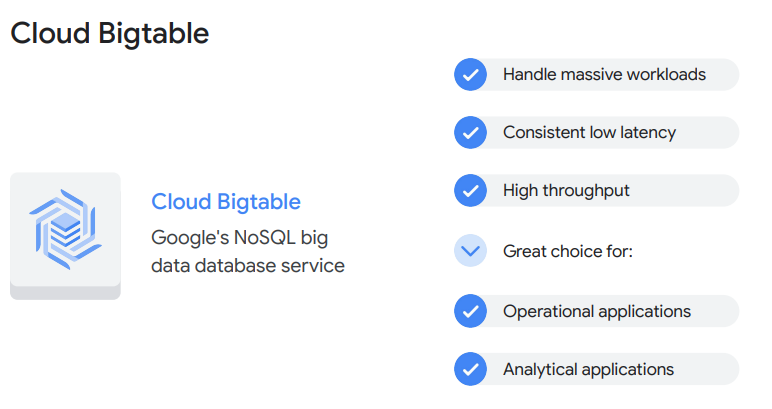Open the blue Cloud Bigtable link
Viewport: 772px width, 409px height.
(x=225, y=202)
